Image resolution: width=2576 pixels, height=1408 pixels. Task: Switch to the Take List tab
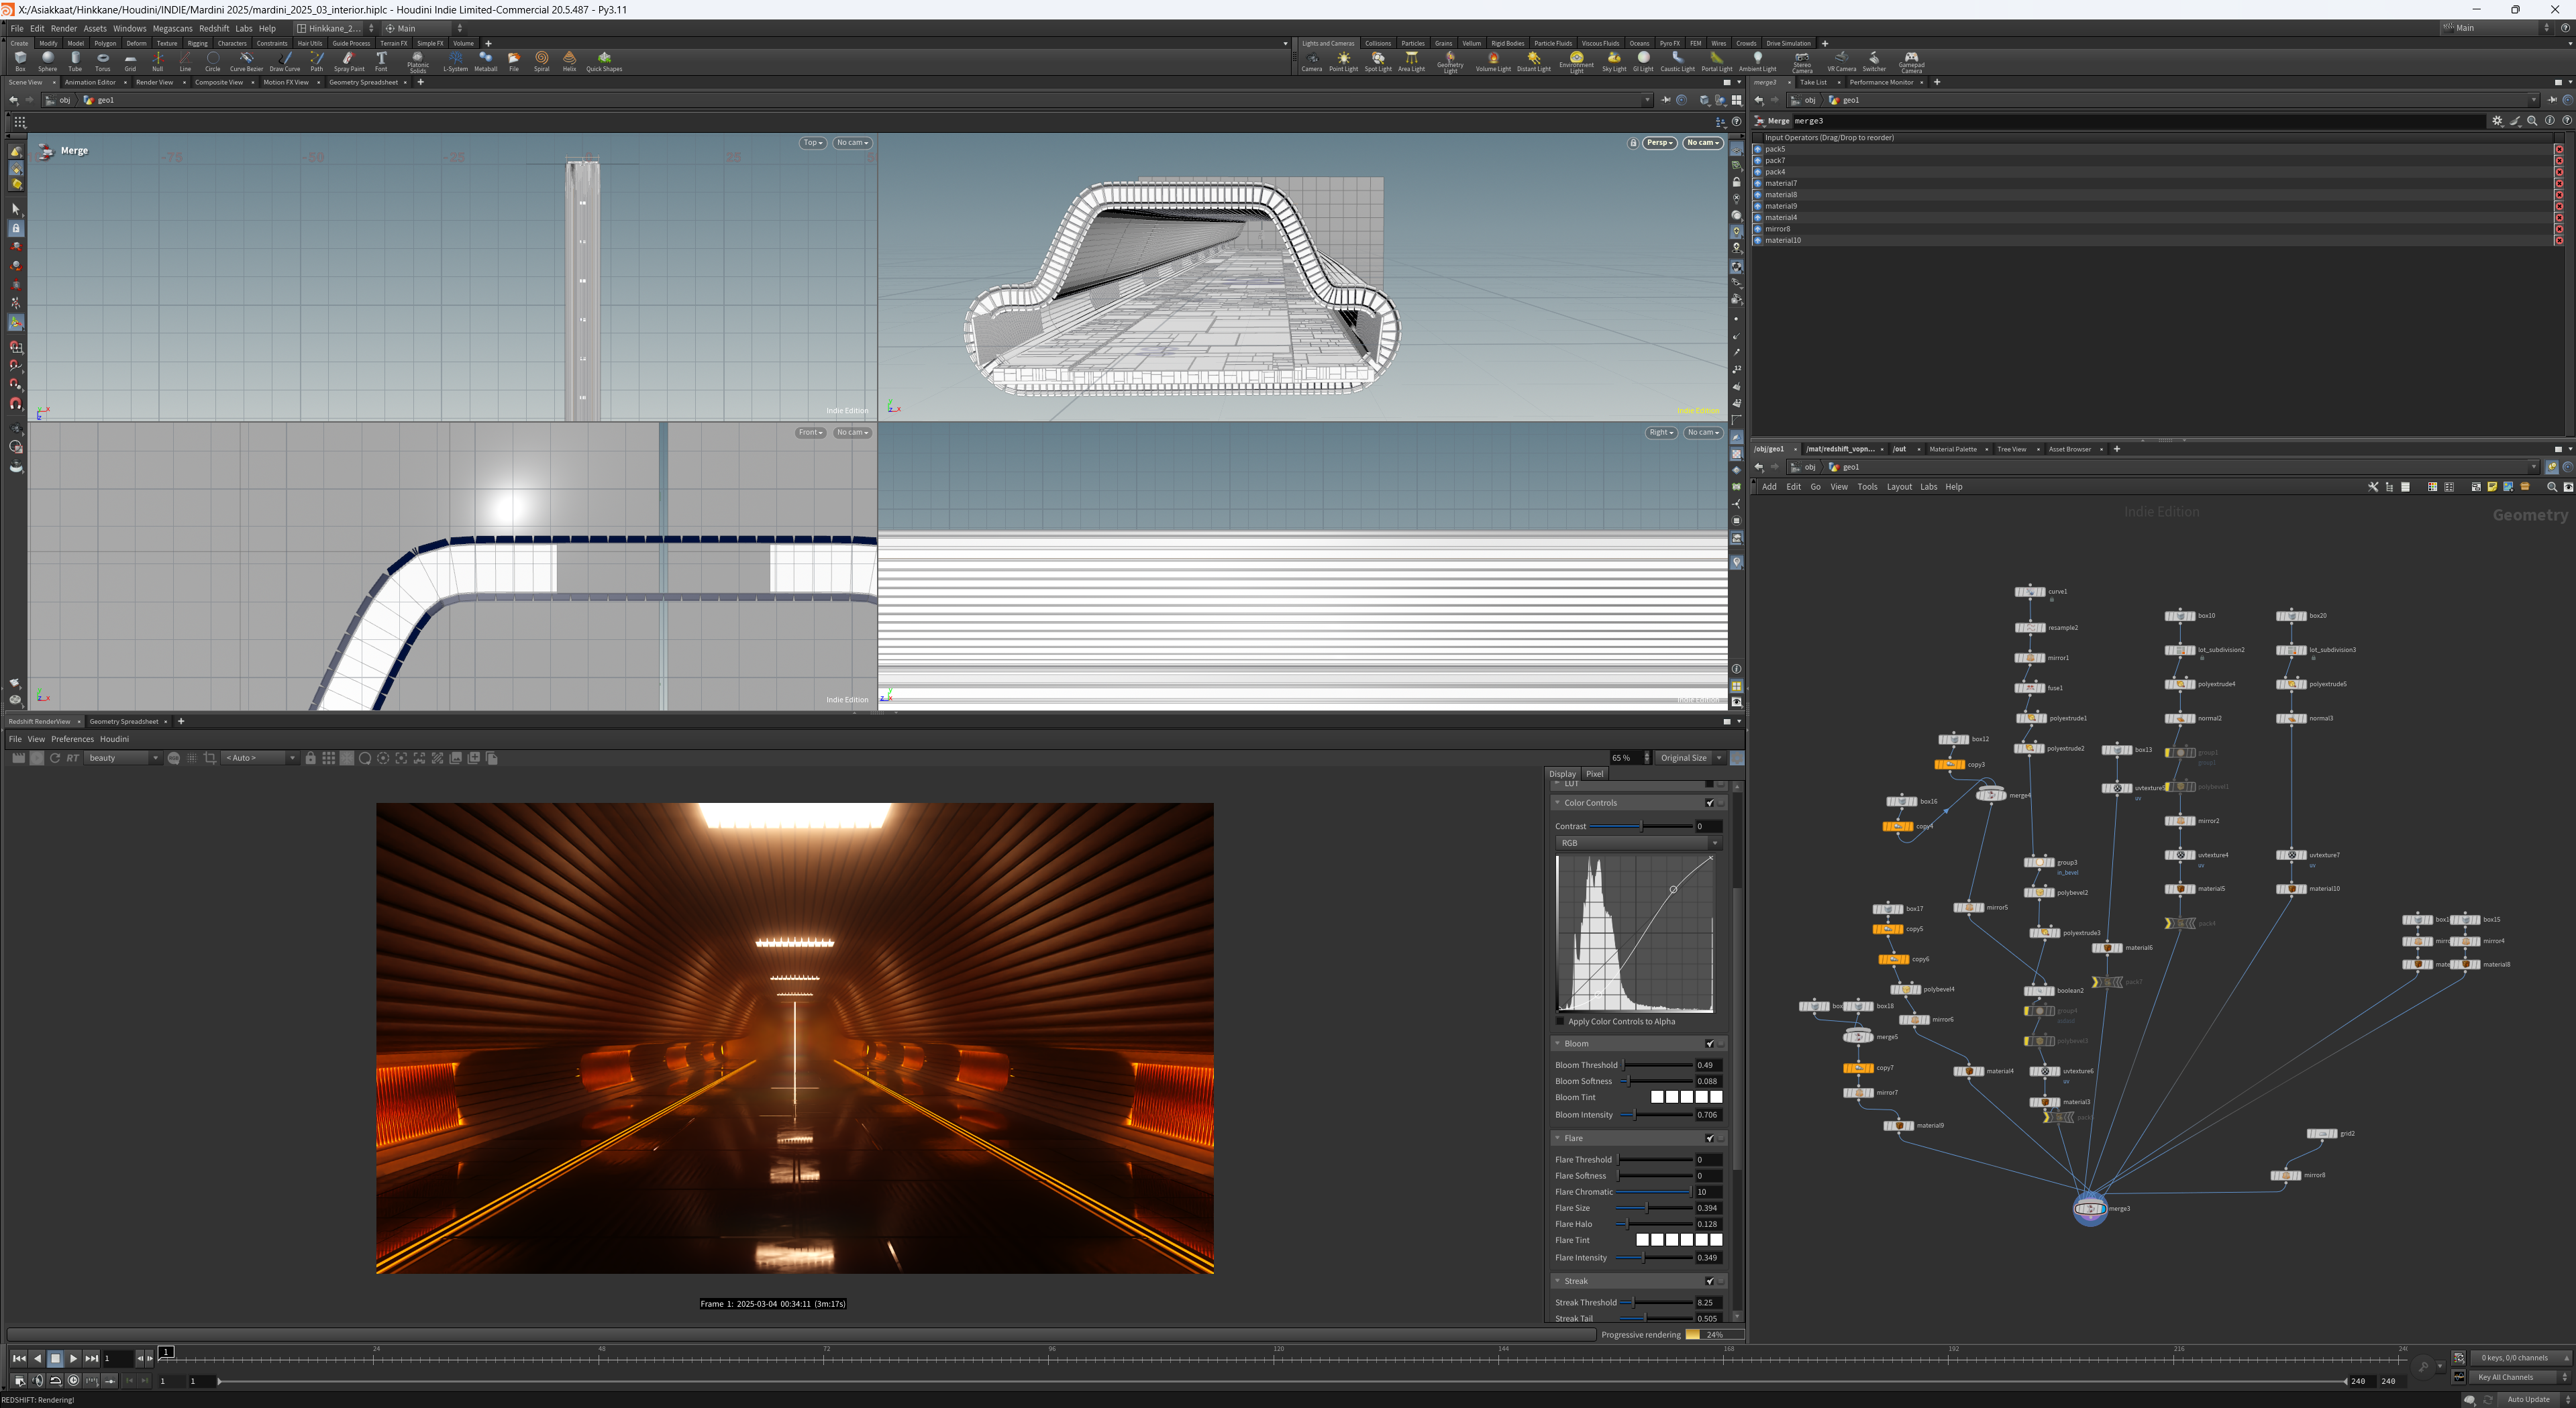(x=1813, y=82)
